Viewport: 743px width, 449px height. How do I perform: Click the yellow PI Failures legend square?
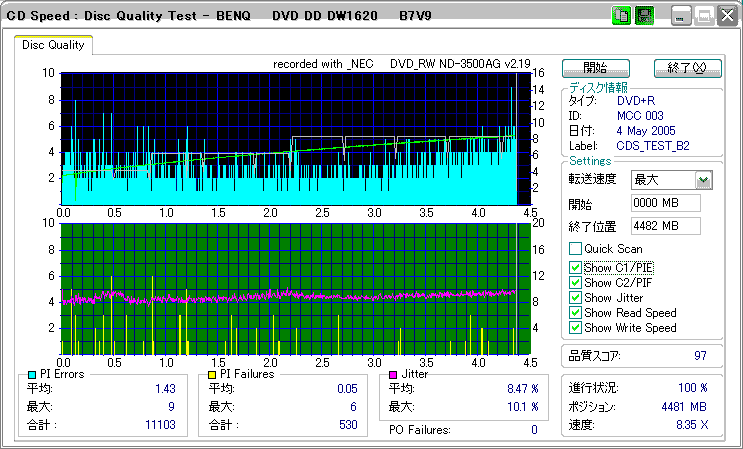(211, 374)
